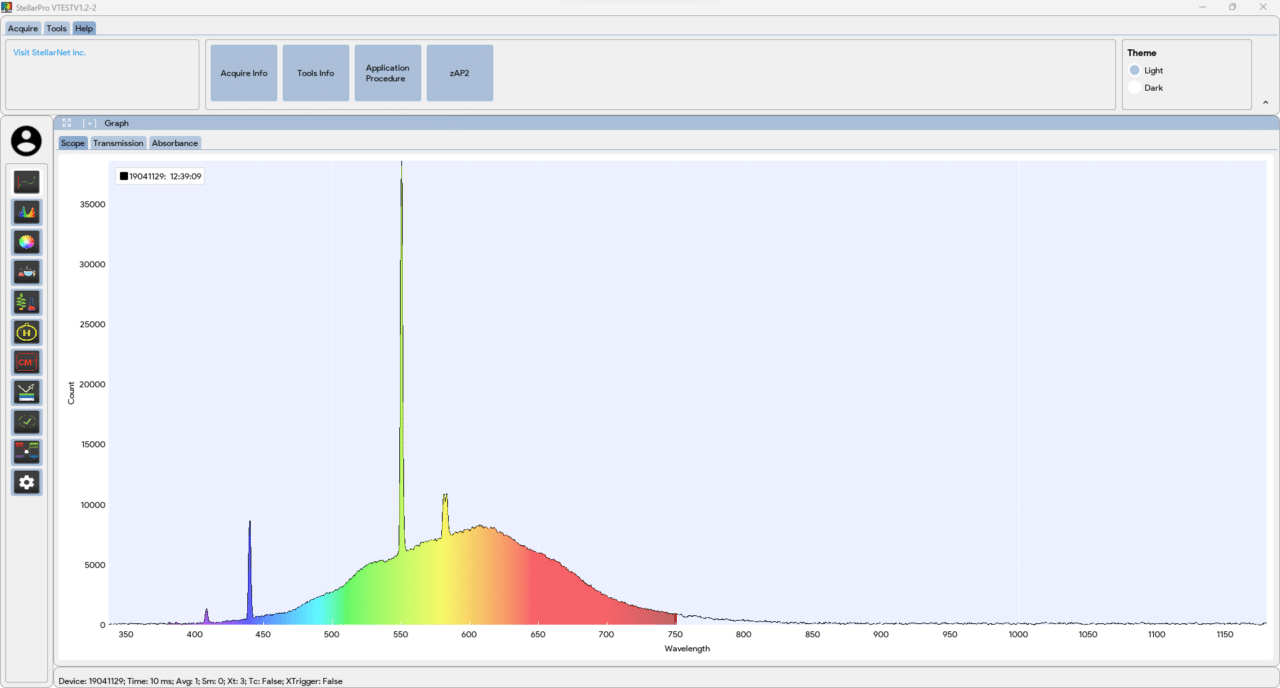Screen dimensions: 1280x688
Task: Switch to the Tools ribbon tab
Action: tap(56, 28)
